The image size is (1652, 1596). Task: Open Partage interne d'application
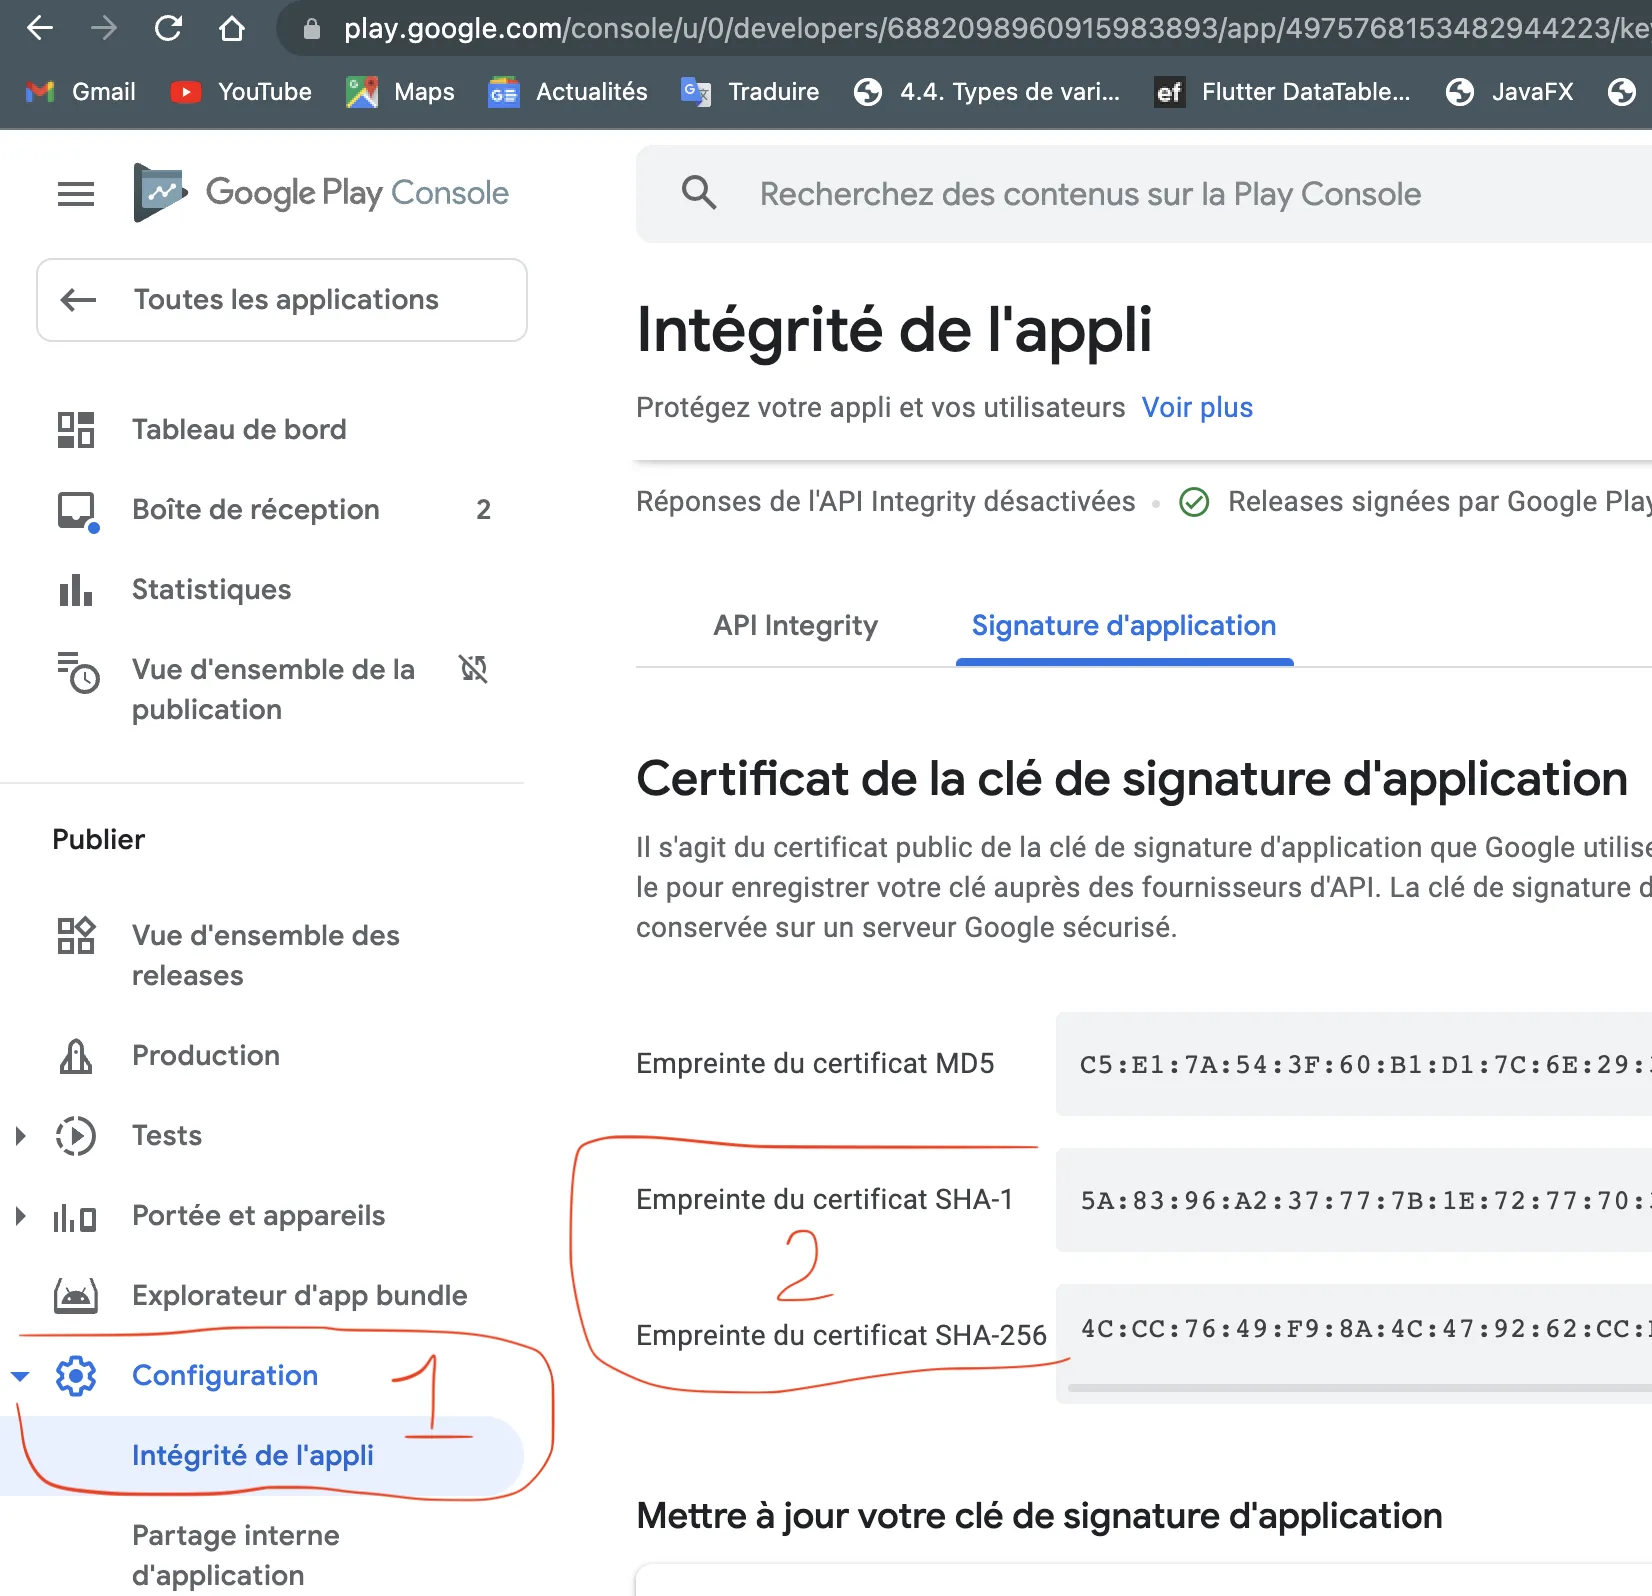[236, 1556]
